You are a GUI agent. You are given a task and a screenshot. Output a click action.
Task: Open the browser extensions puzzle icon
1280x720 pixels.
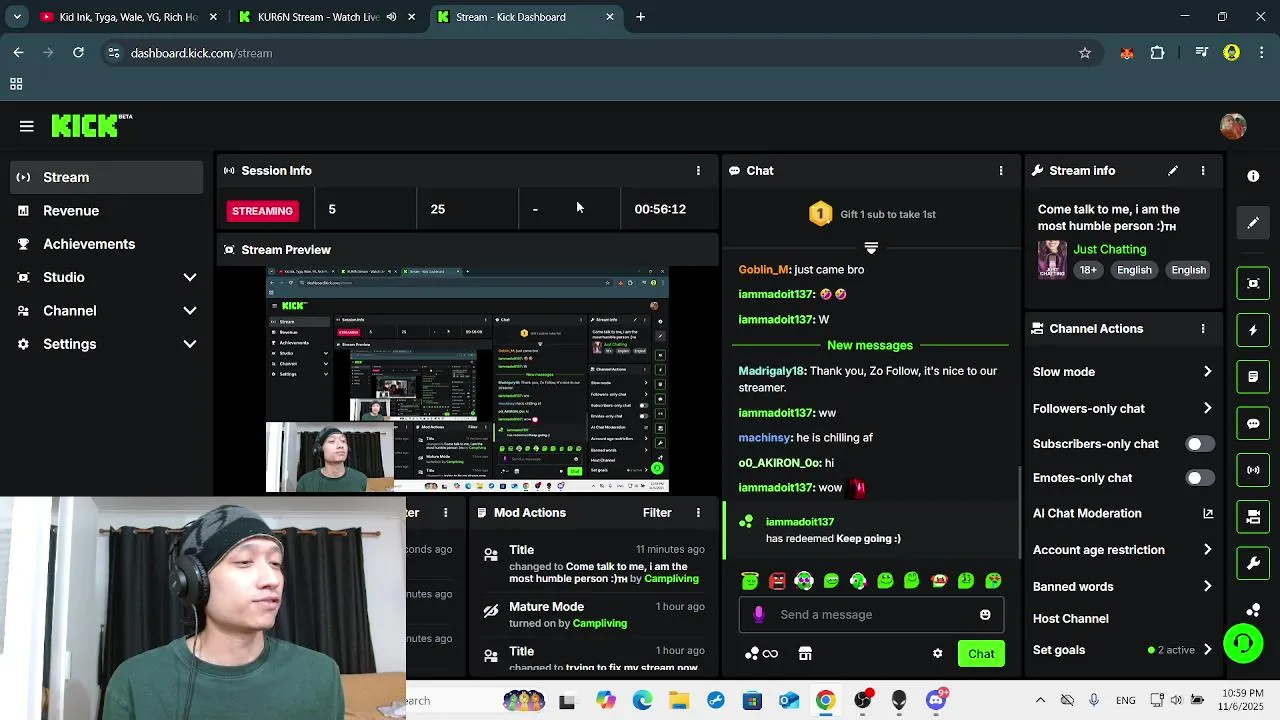pos(1158,53)
